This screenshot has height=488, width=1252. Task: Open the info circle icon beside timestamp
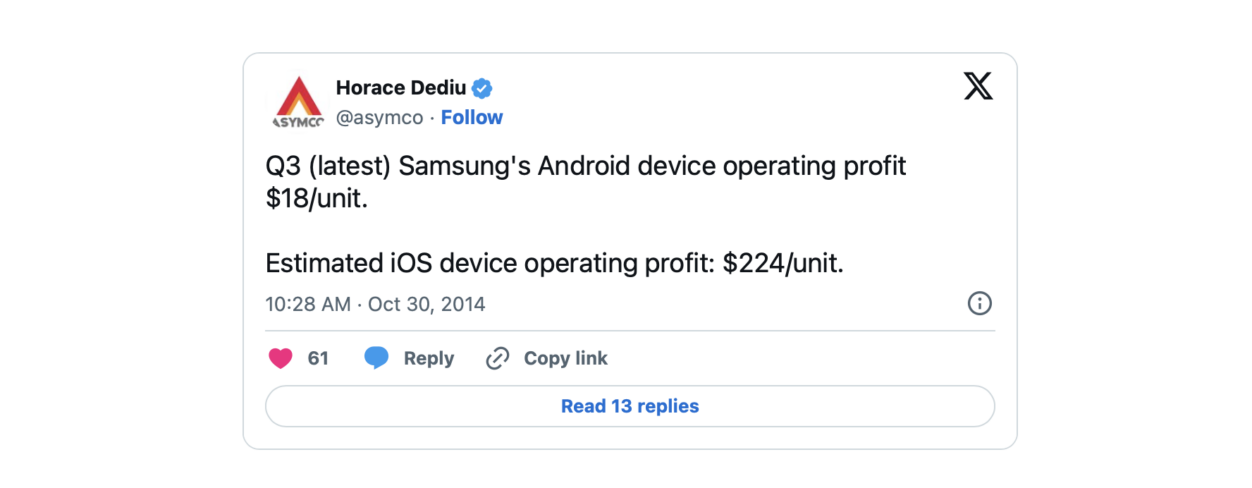pos(980,303)
